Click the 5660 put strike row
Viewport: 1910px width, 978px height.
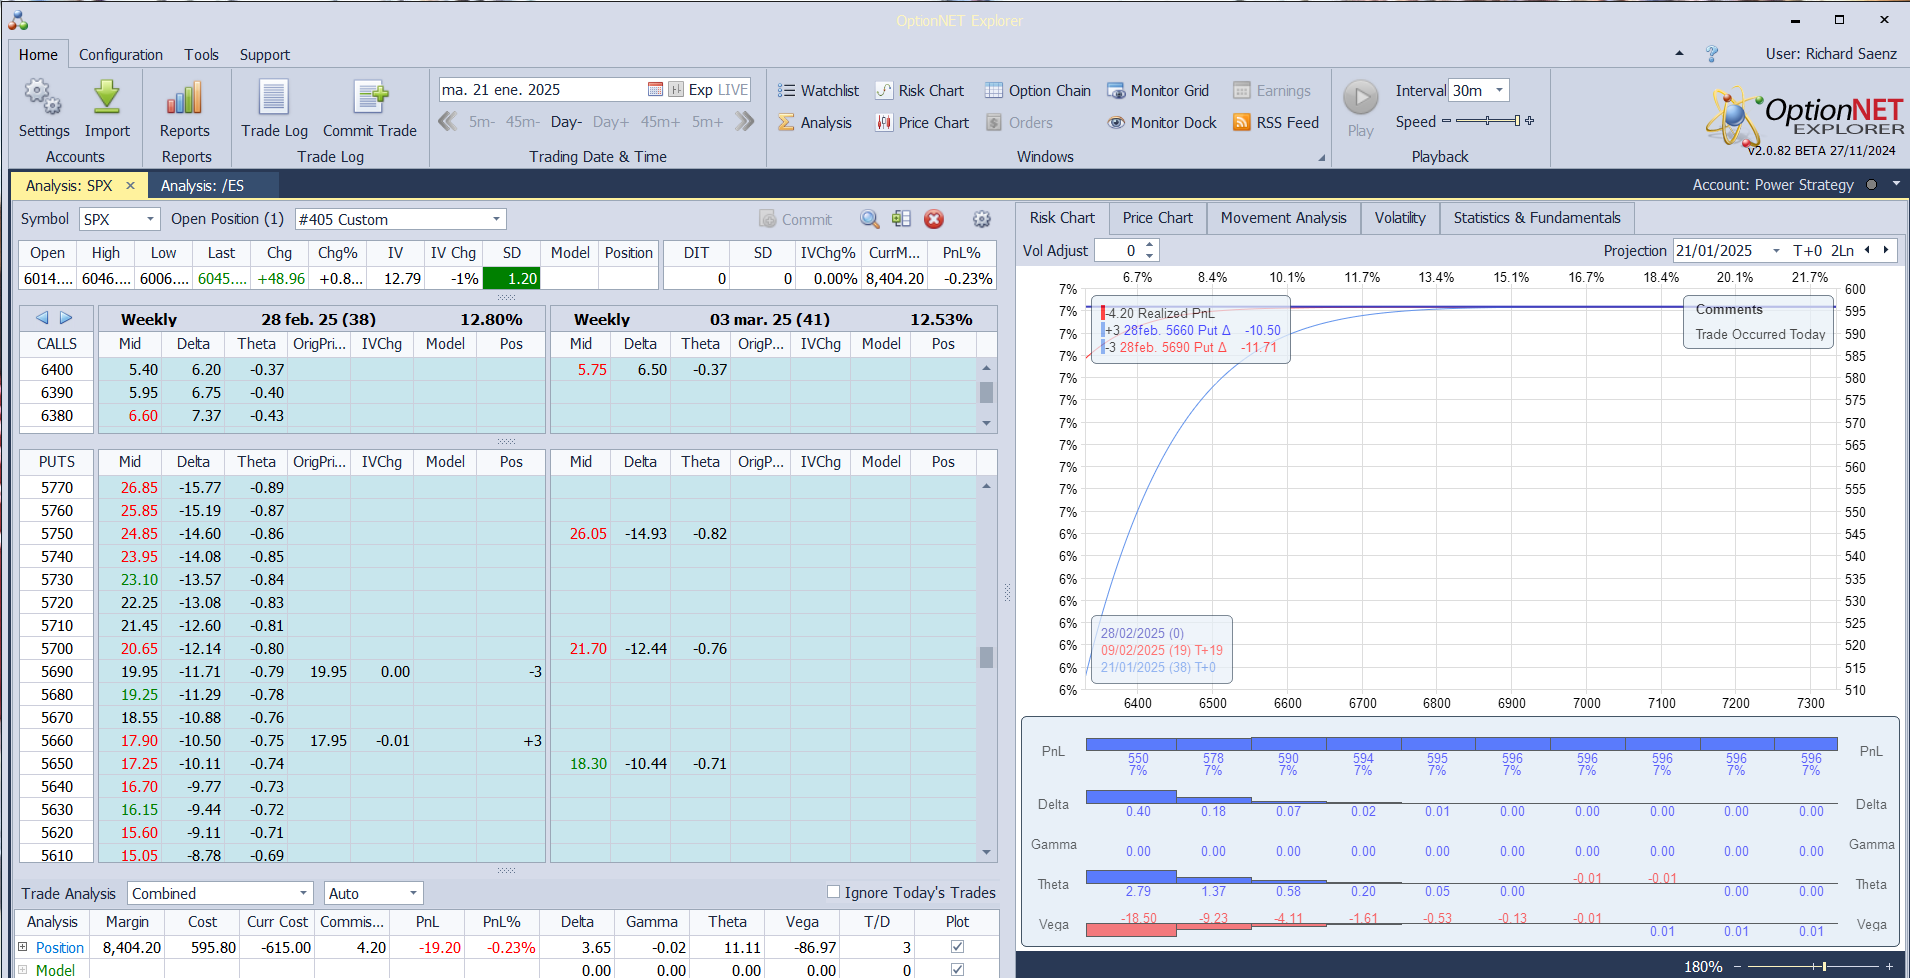[282, 741]
